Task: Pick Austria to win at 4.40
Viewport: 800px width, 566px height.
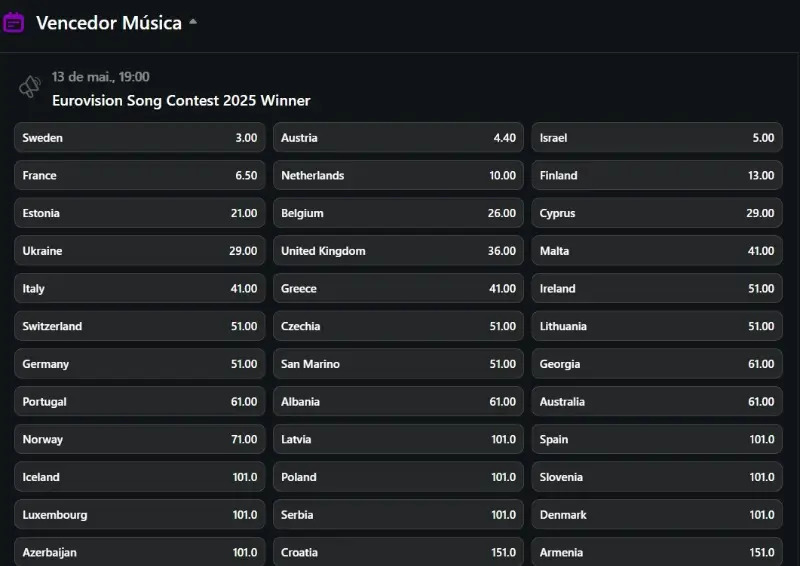Action: click(x=398, y=138)
